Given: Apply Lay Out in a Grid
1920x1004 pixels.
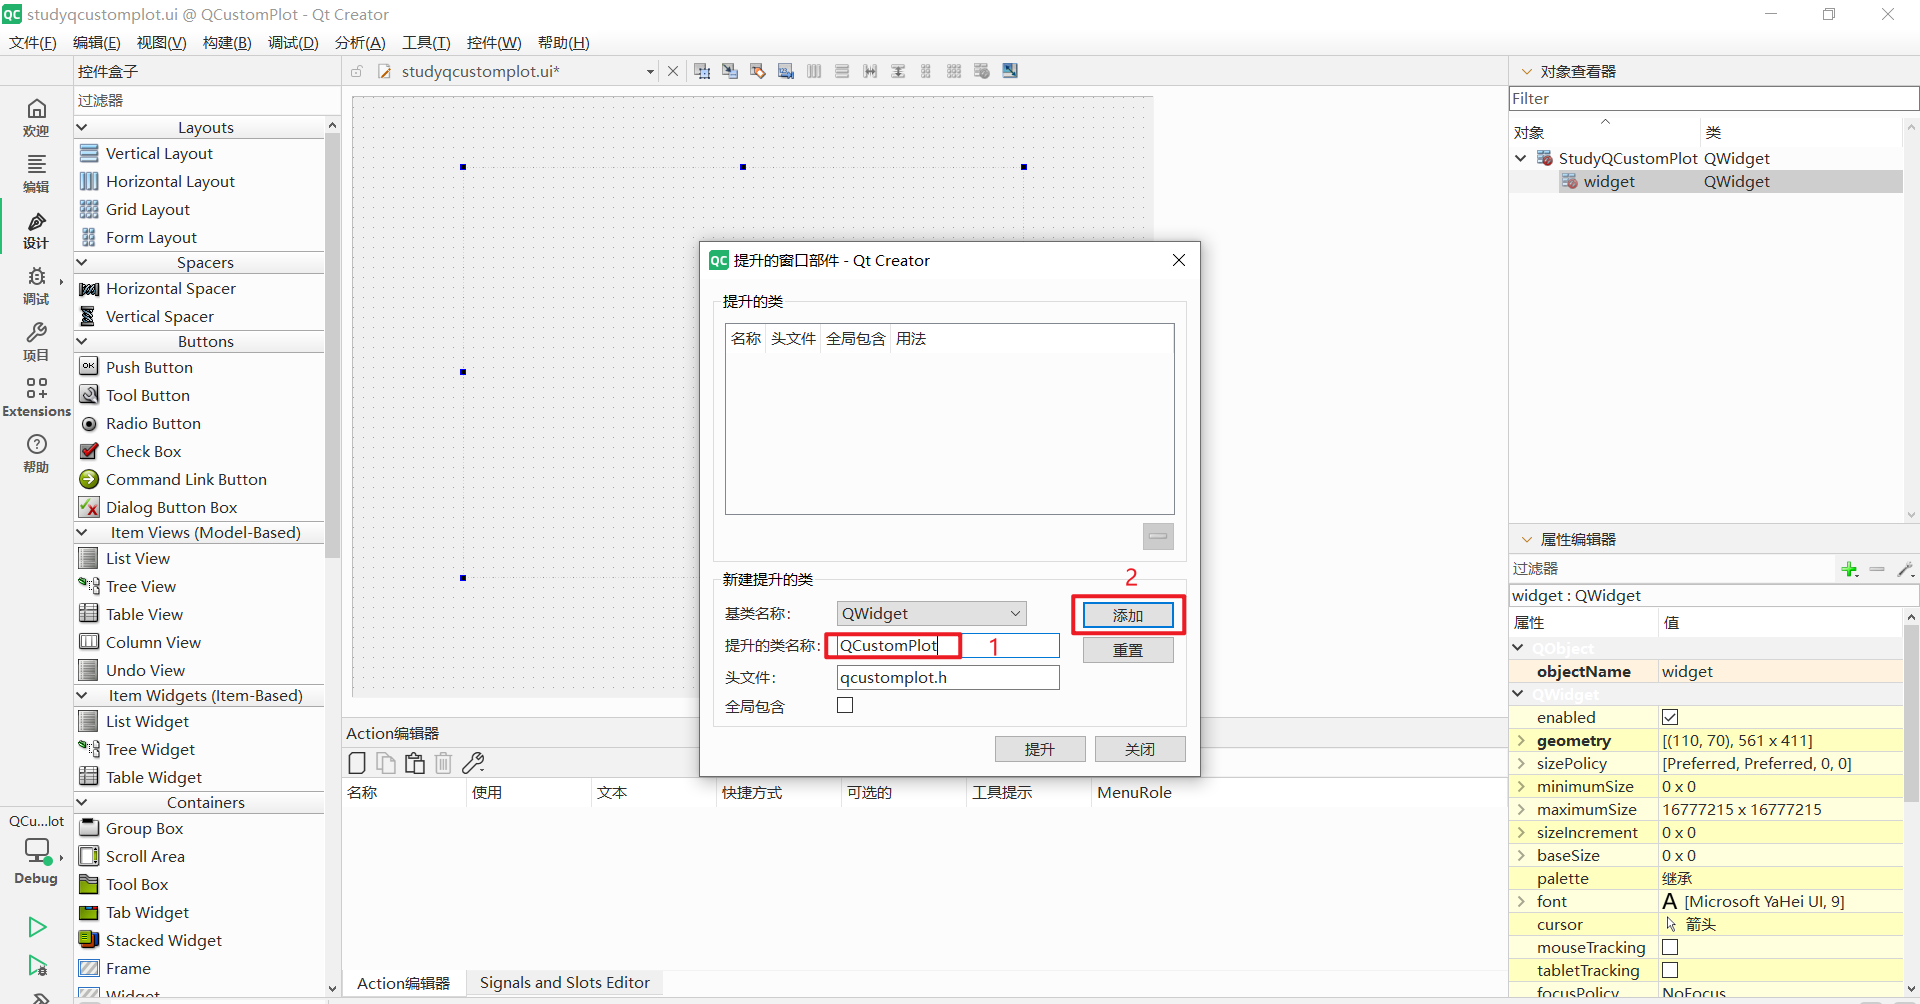Looking at the screenshot, I should pyautogui.click(x=954, y=71).
